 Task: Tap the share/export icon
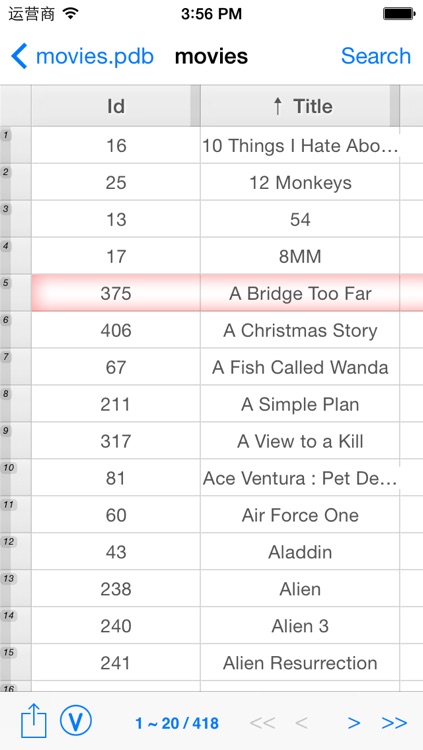coord(33,722)
